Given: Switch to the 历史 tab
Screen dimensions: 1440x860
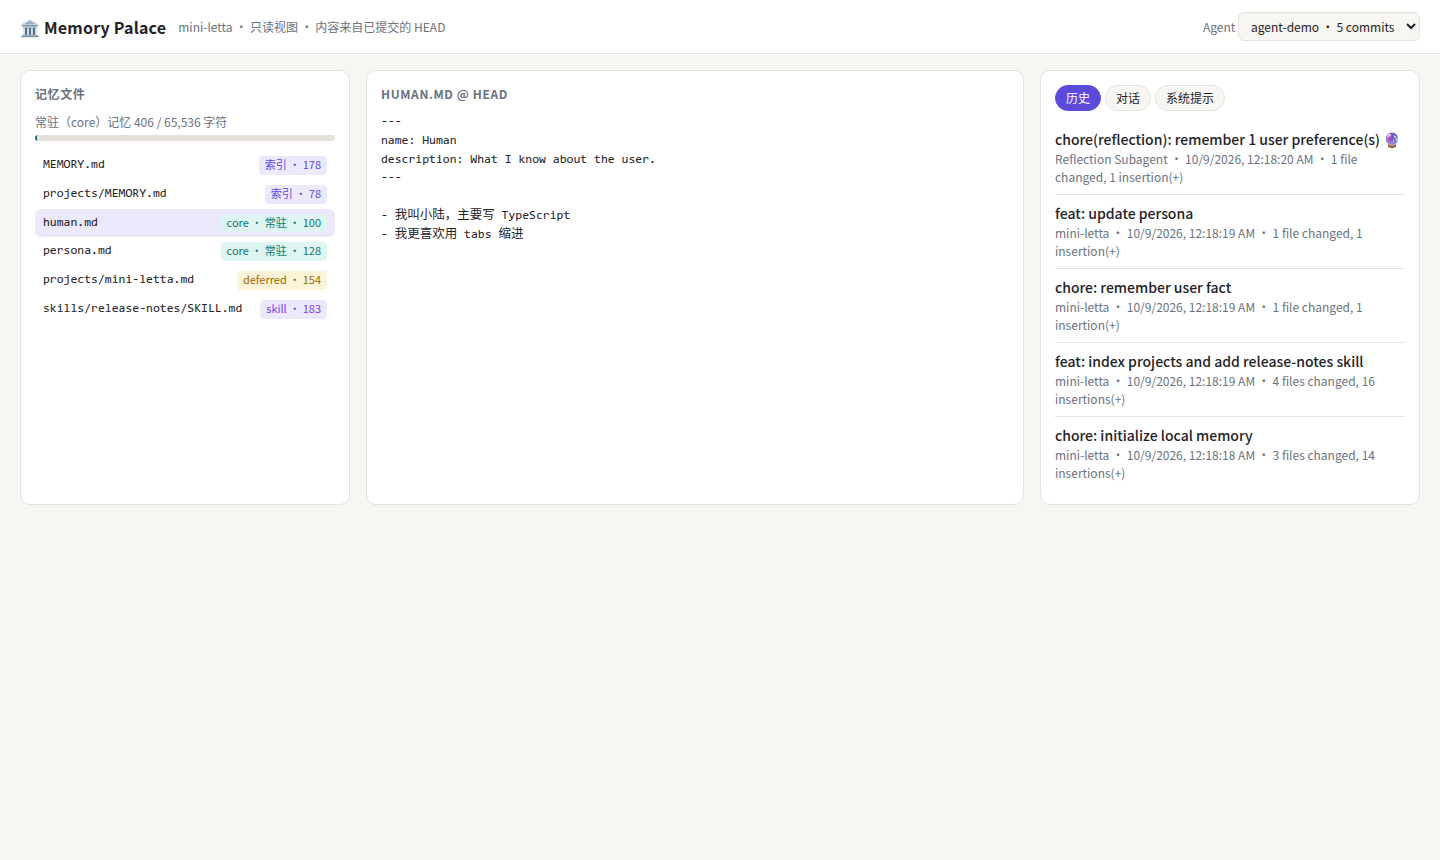Looking at the screenshot, I should pos(1078,98).
